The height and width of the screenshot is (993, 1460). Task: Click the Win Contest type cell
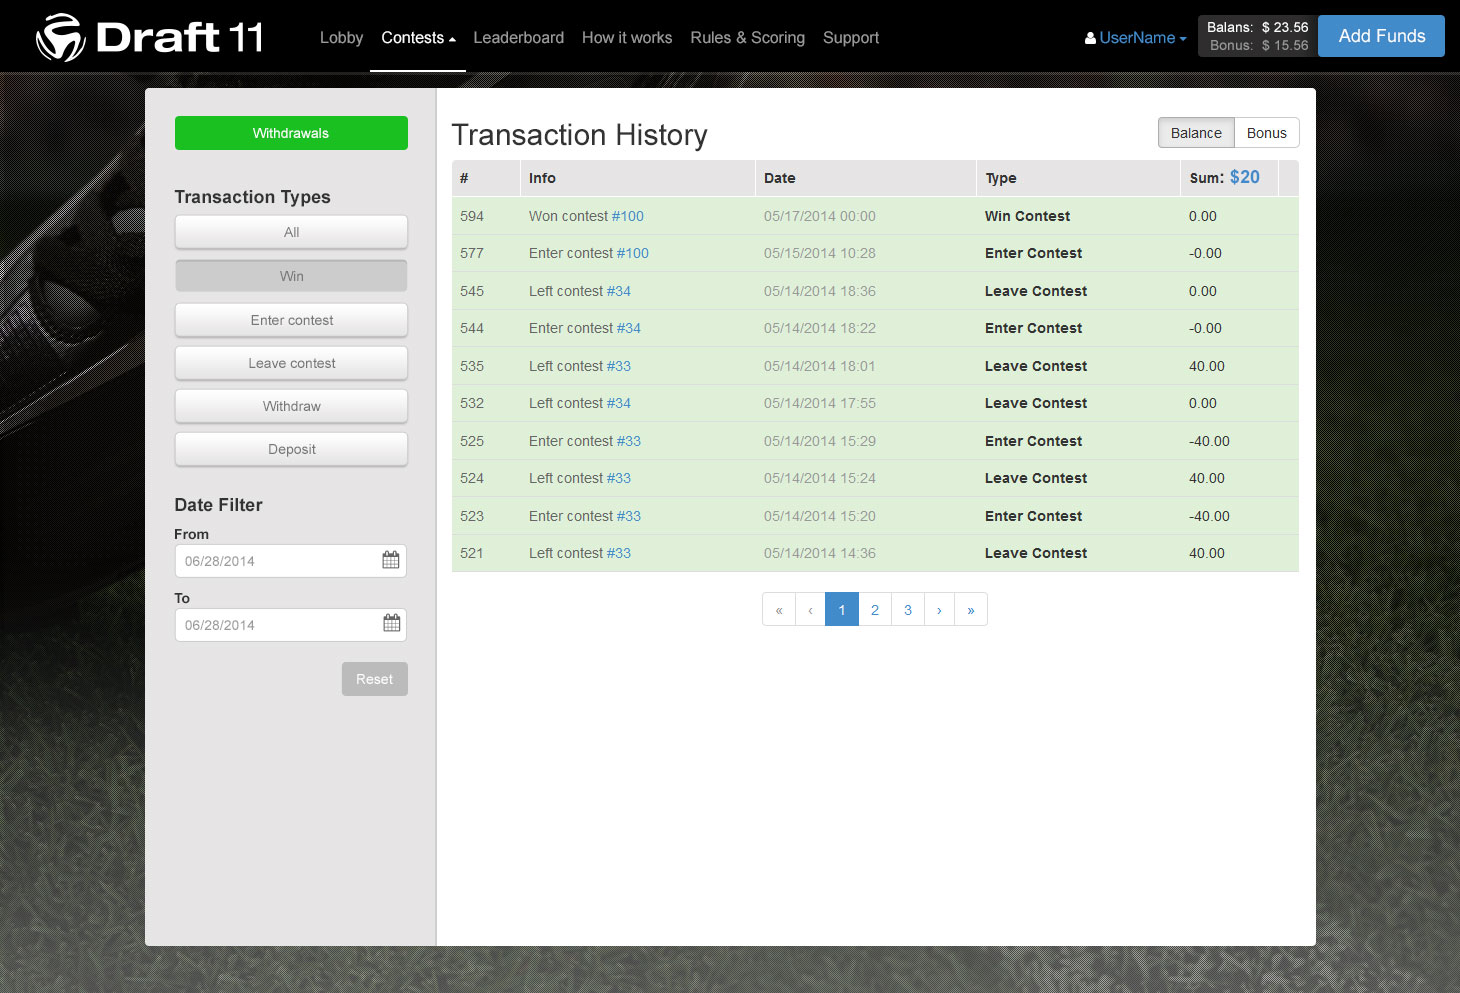[x=1027, y=216]
